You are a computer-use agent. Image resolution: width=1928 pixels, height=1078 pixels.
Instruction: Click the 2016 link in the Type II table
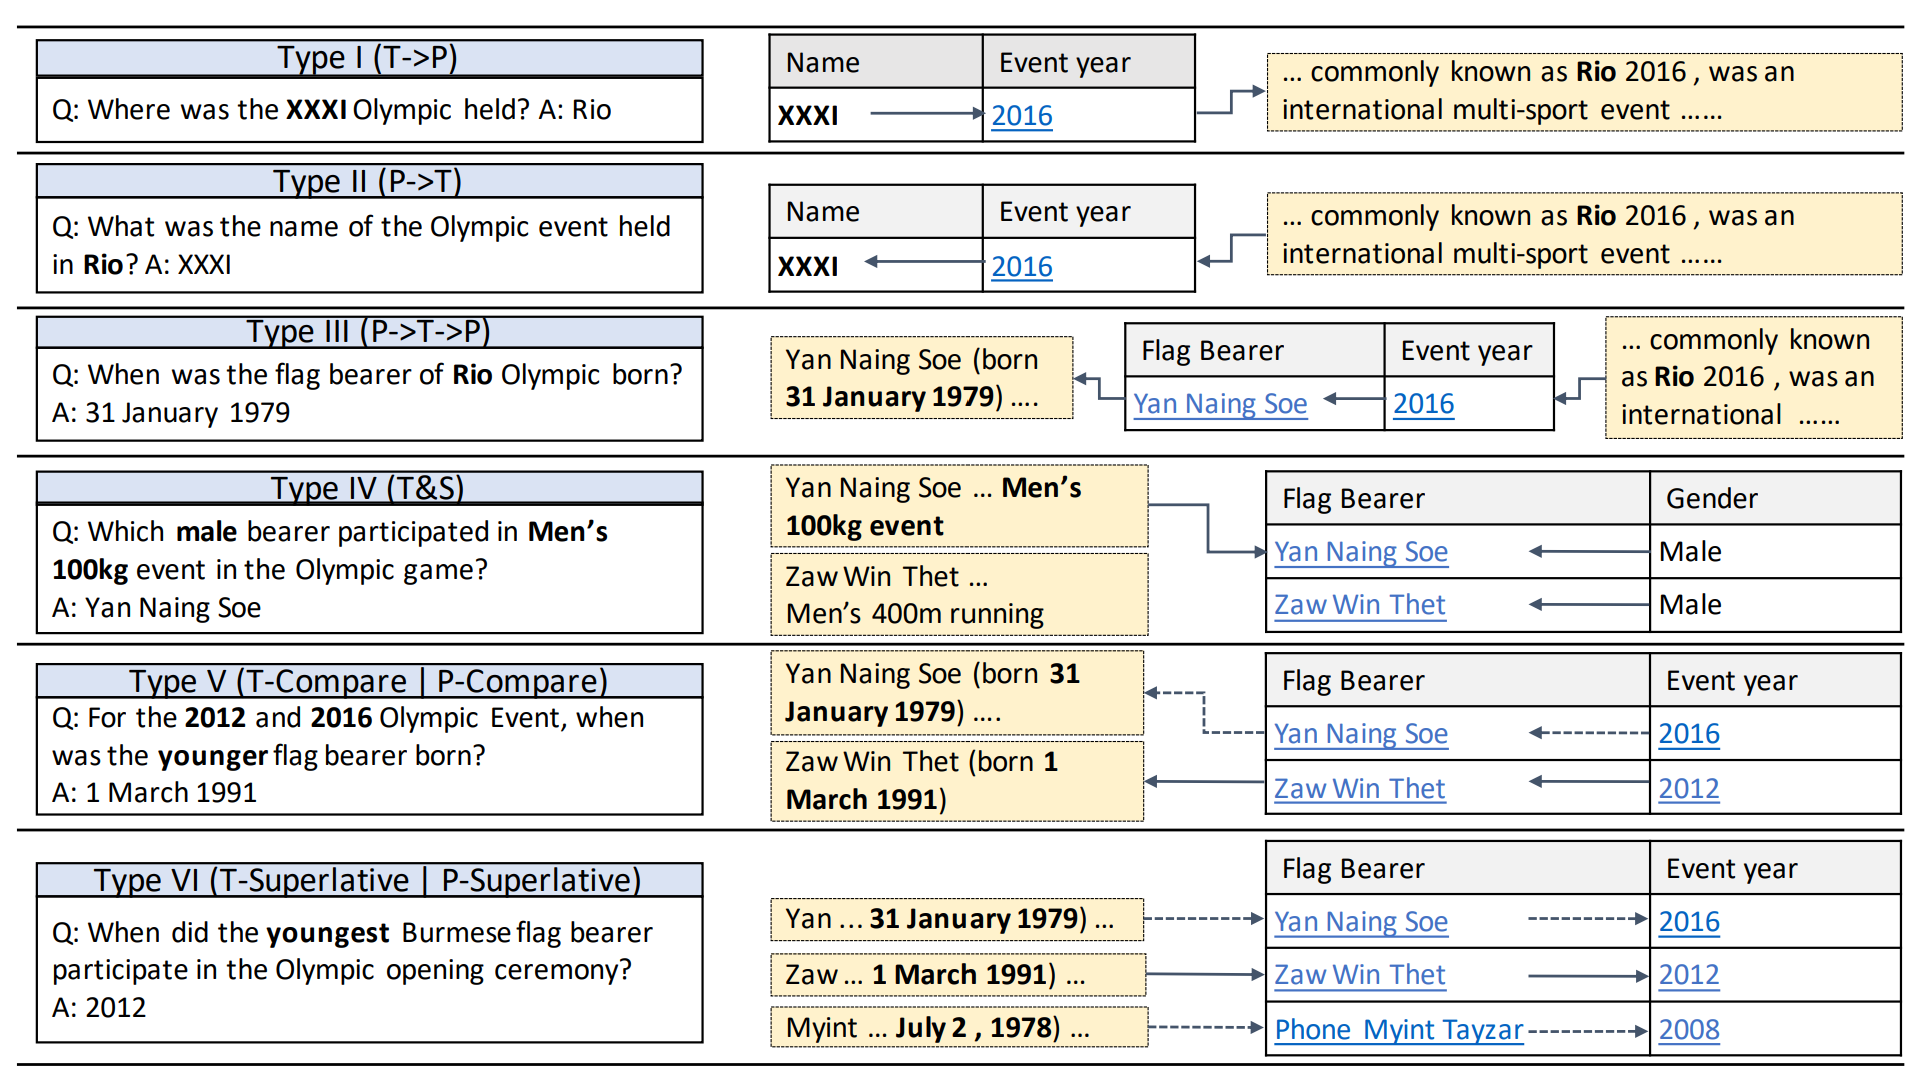1021,267
